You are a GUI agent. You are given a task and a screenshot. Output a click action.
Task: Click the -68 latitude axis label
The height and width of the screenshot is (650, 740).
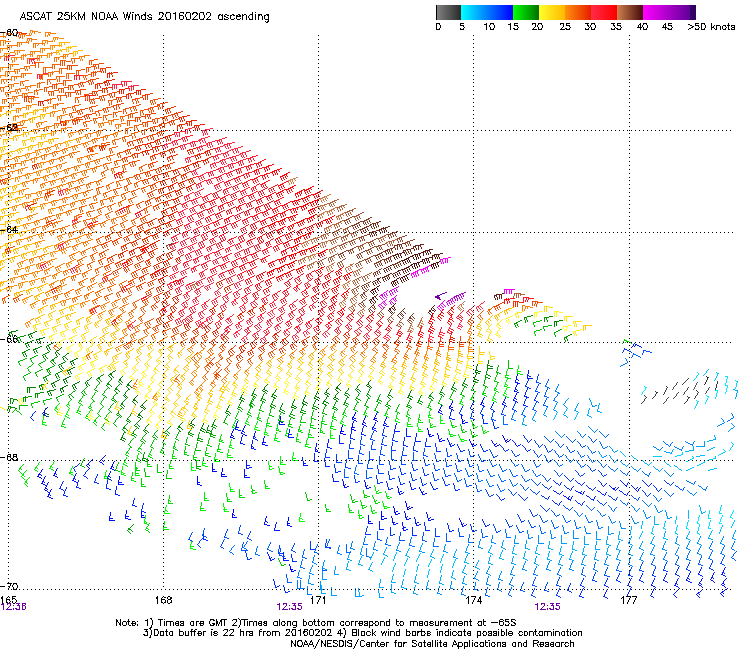point(10,457)
